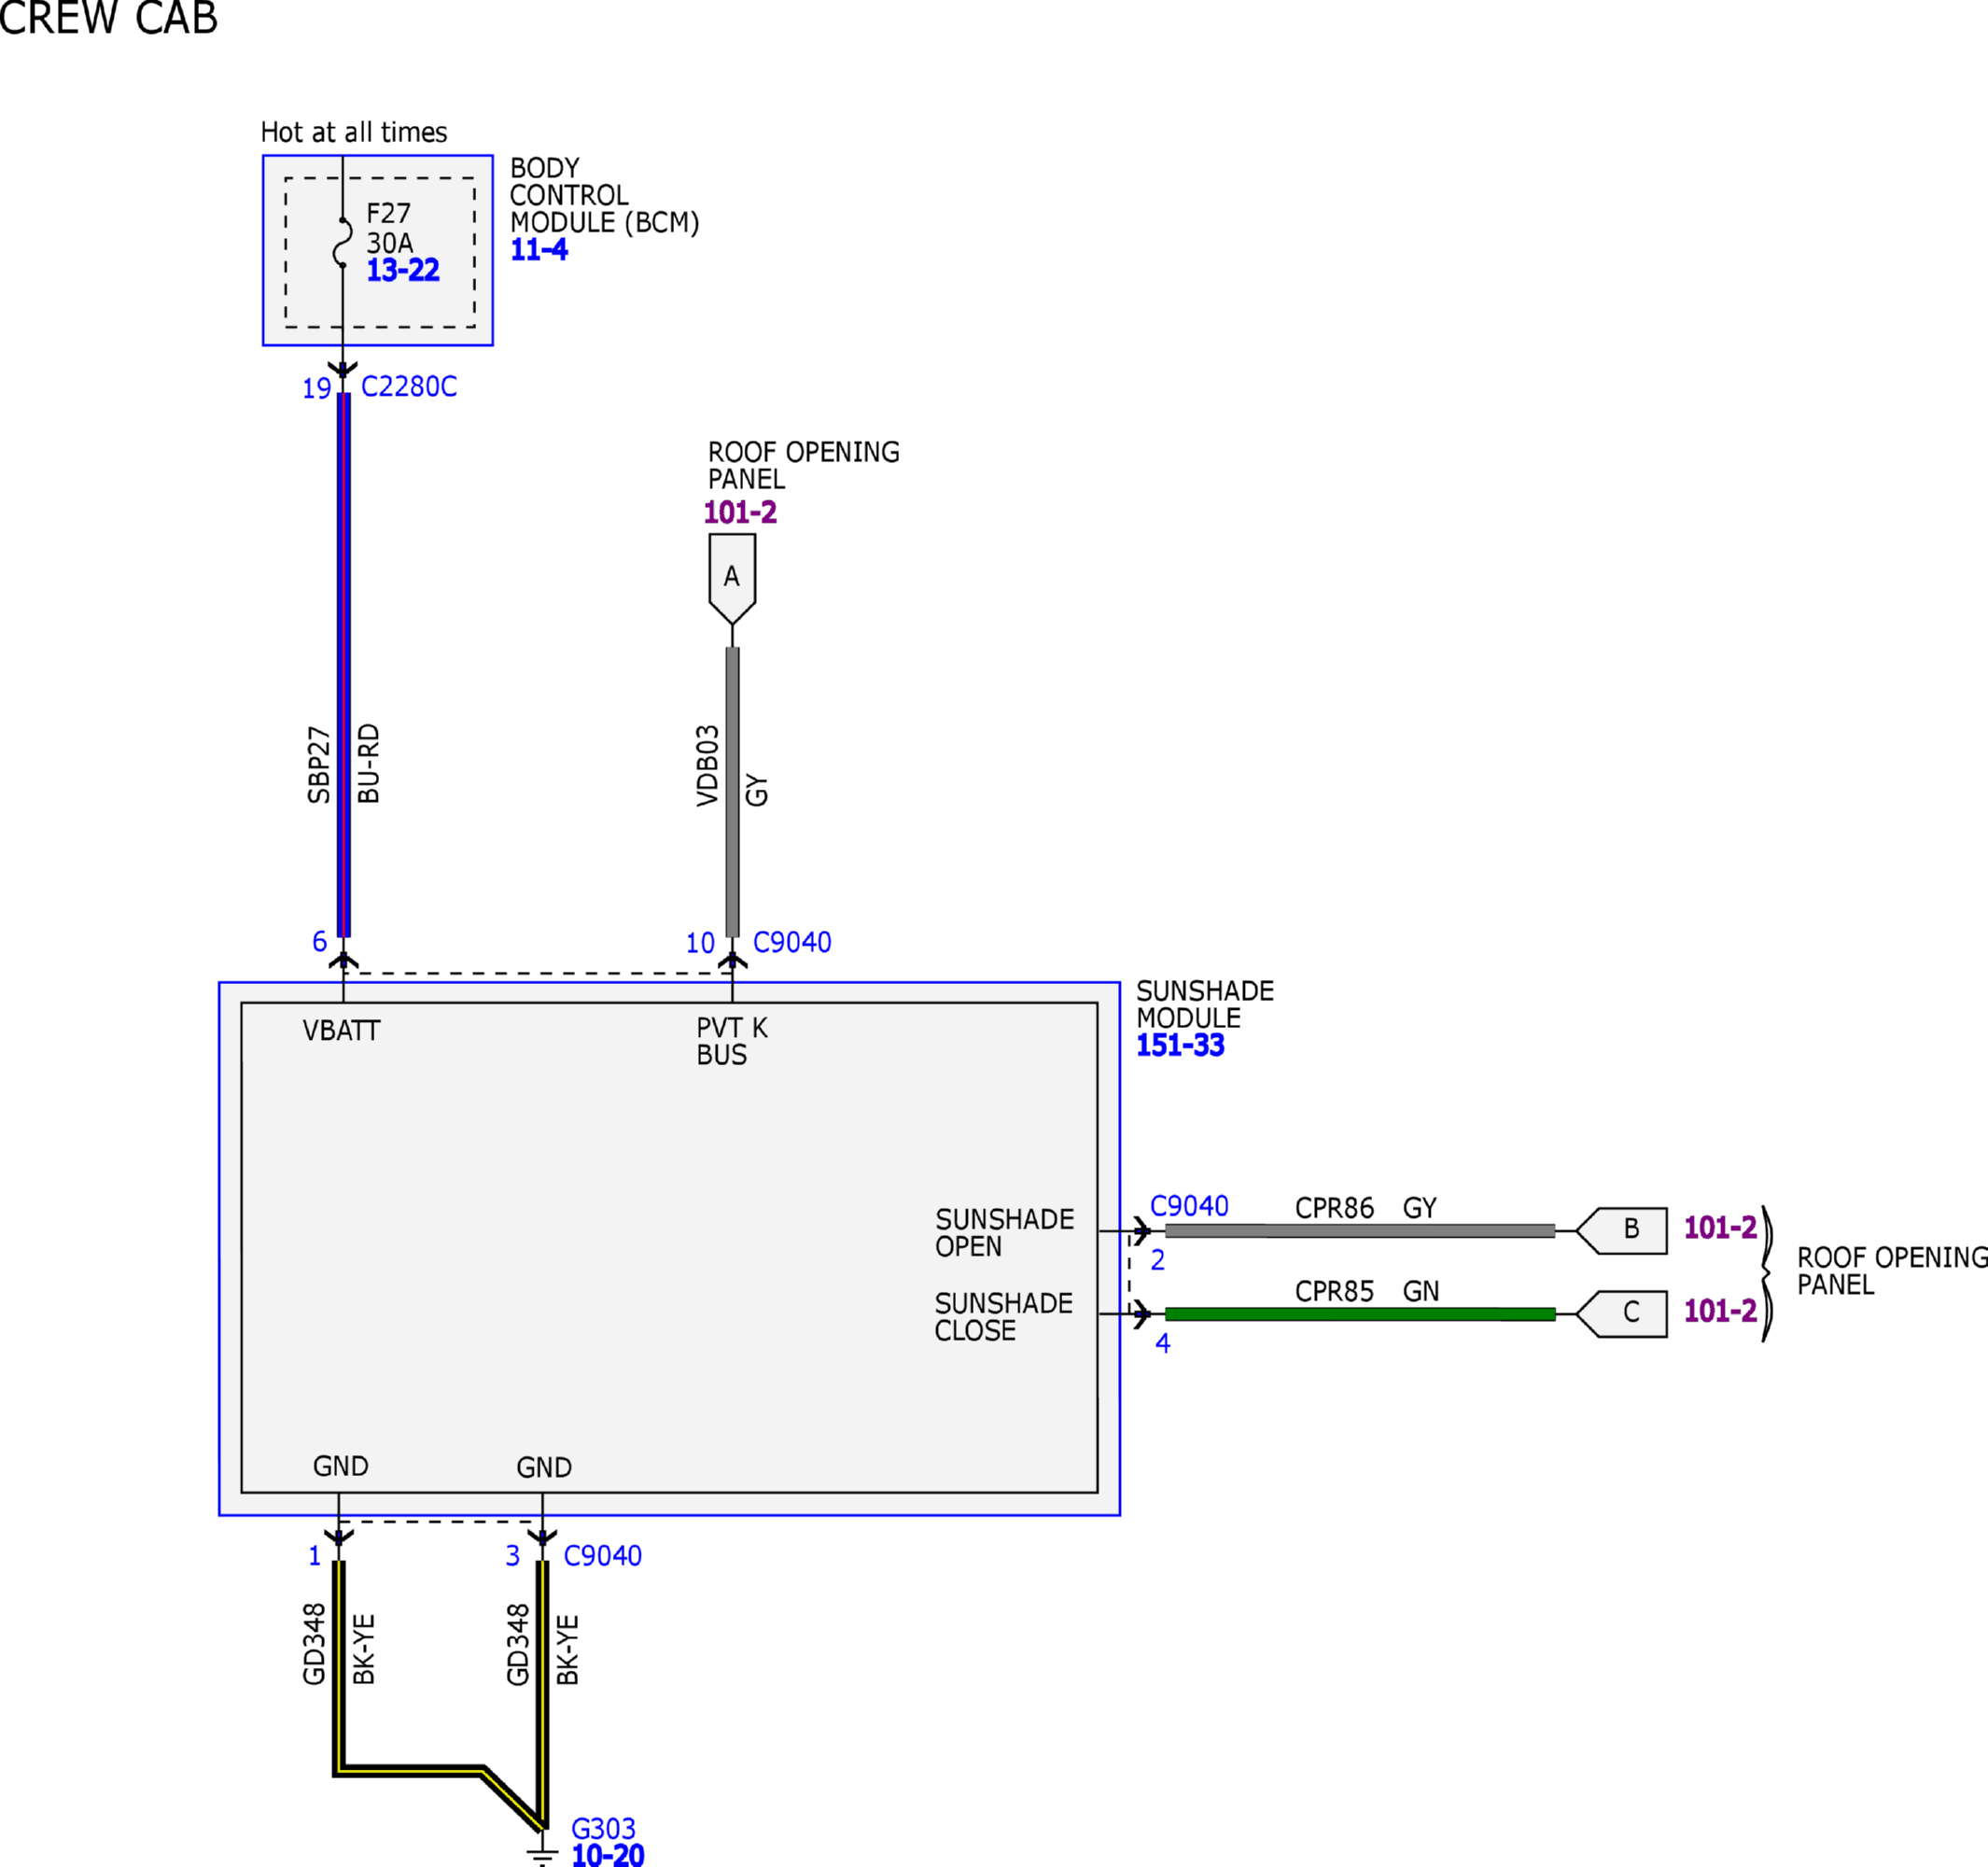This screenshot has height=1867, width=1988.
Task: Click C9040 label next to pin 10
Action: coord(792,943)
